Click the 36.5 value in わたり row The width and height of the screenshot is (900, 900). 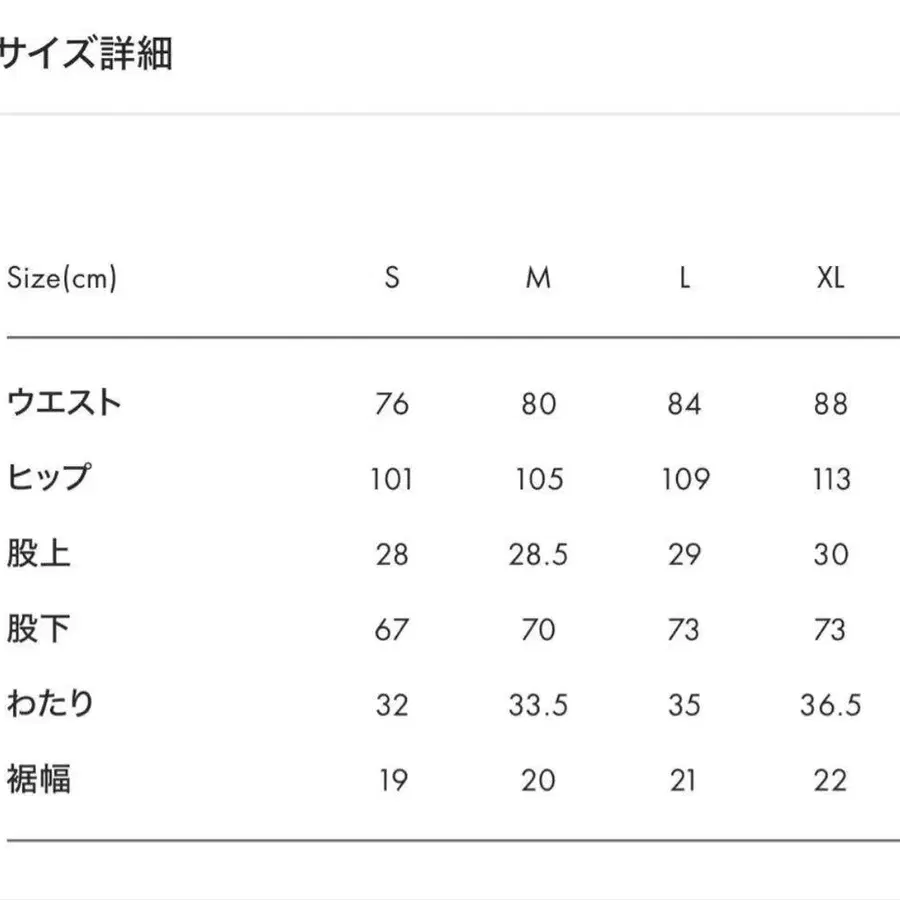click(830, 705)
